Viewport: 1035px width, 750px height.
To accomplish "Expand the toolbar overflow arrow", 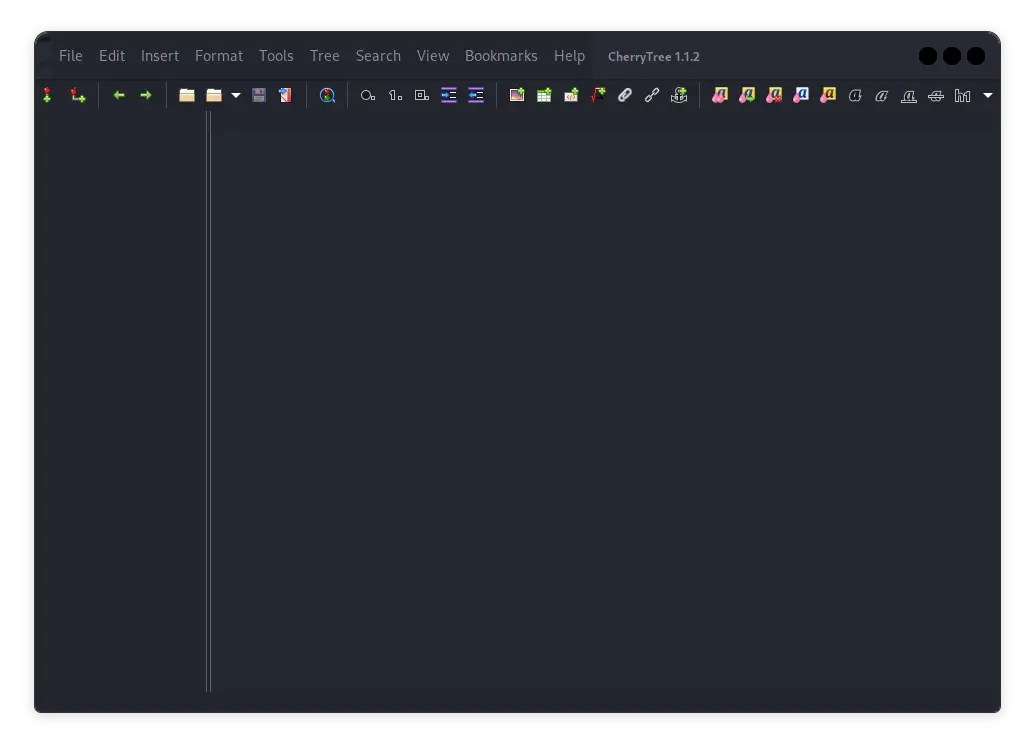I will pyautogui.click(x=988, y=96).
